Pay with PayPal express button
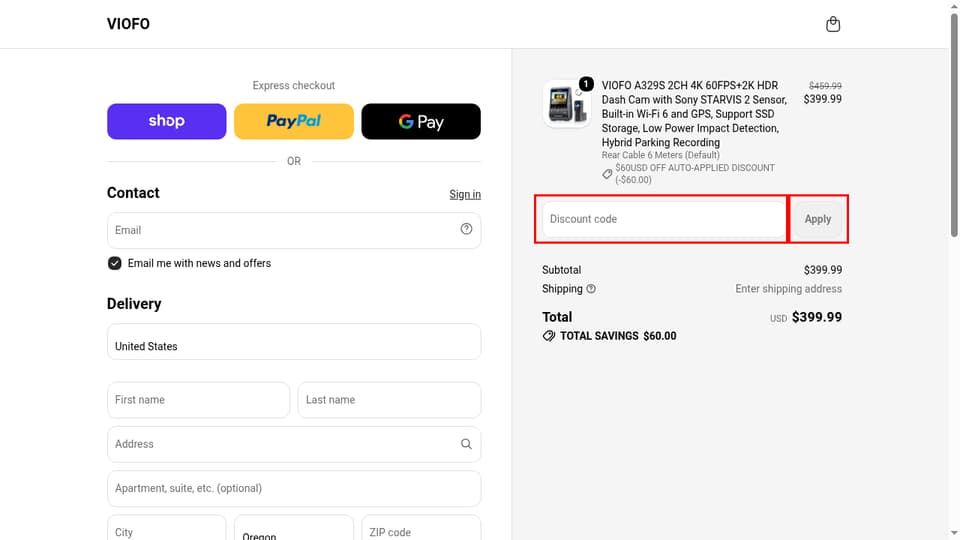Image resolution: width=960 pixels, height=540 pixels. [294, 121]
